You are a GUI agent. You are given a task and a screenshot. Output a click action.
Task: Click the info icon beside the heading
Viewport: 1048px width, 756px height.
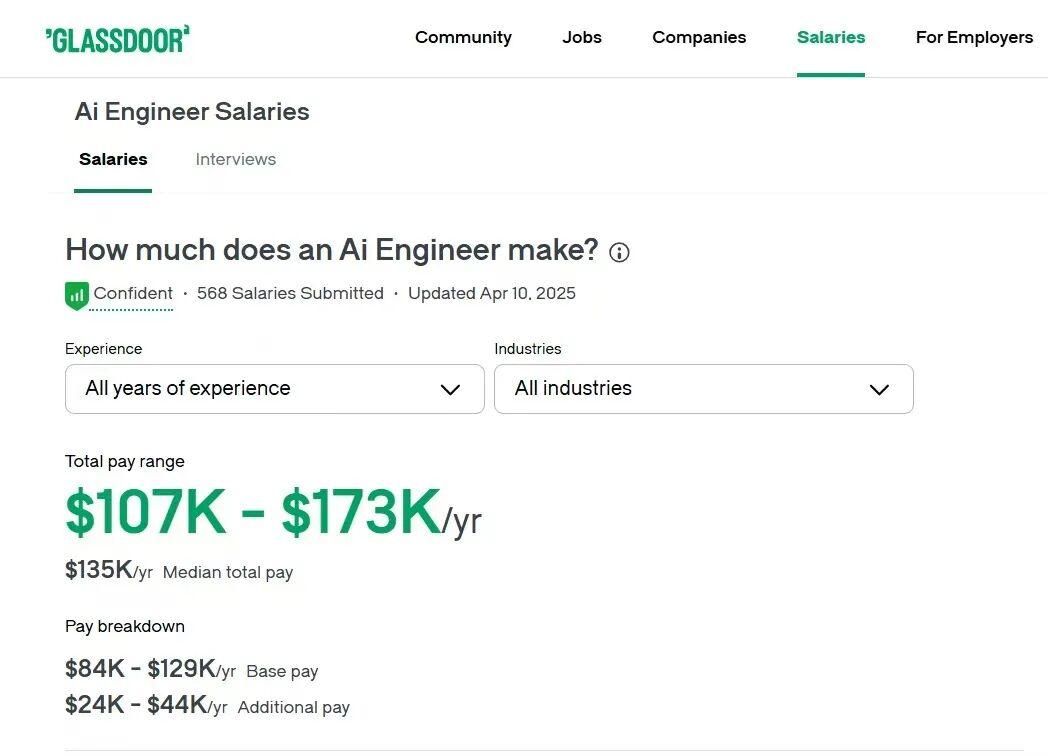point(620,252)
